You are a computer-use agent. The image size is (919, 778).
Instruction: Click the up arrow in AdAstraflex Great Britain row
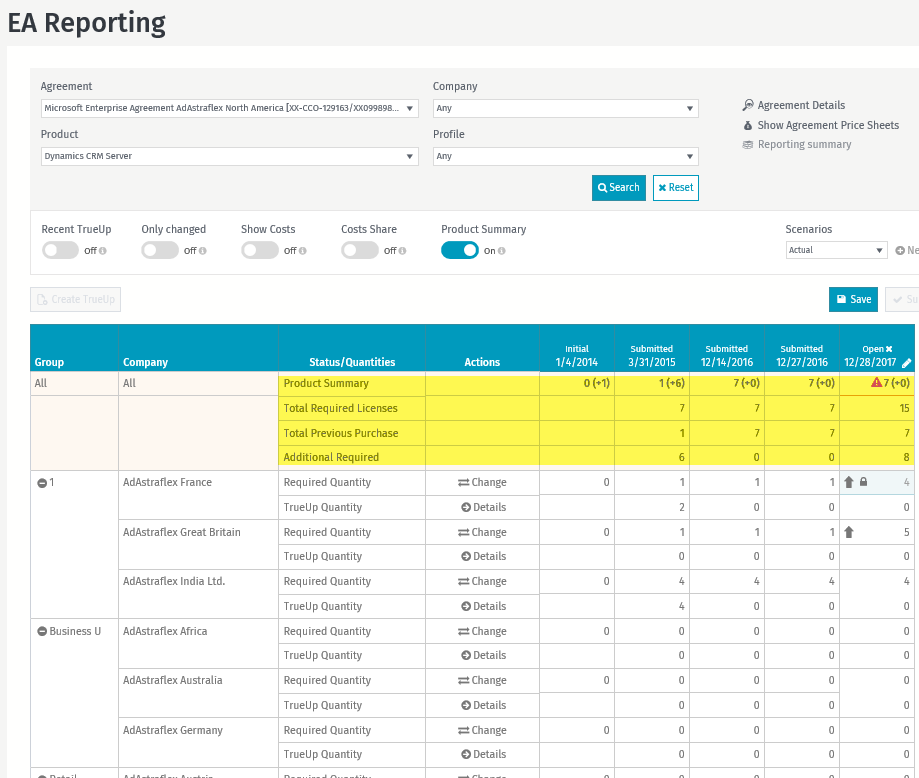849,532
